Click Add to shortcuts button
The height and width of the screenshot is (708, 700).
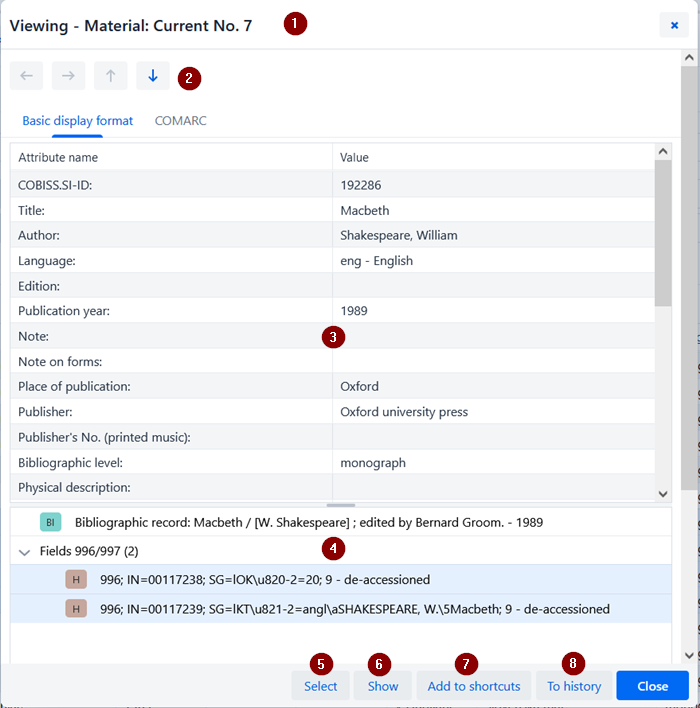[x=474, y=686]
